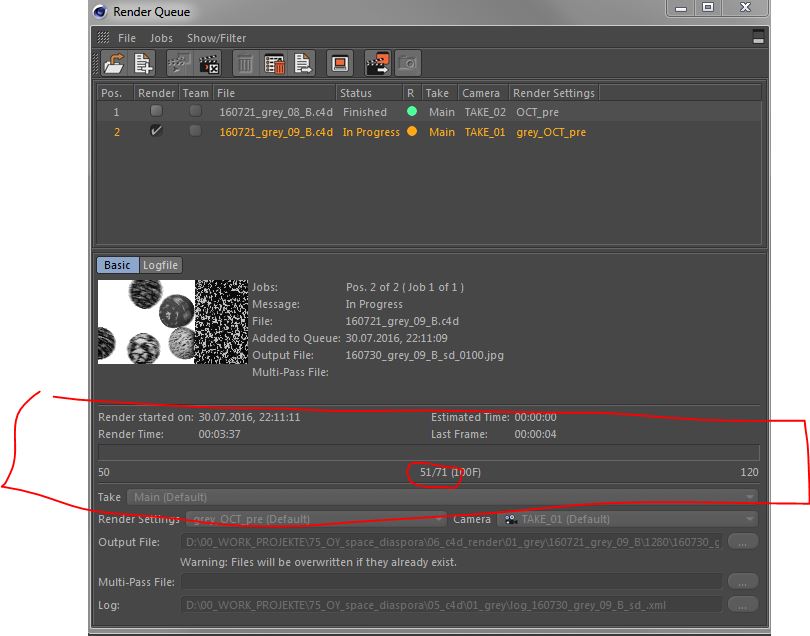Click the Log path field
Image resolution: width=810 pixels, height=636 pixels.
pos(451,604)
